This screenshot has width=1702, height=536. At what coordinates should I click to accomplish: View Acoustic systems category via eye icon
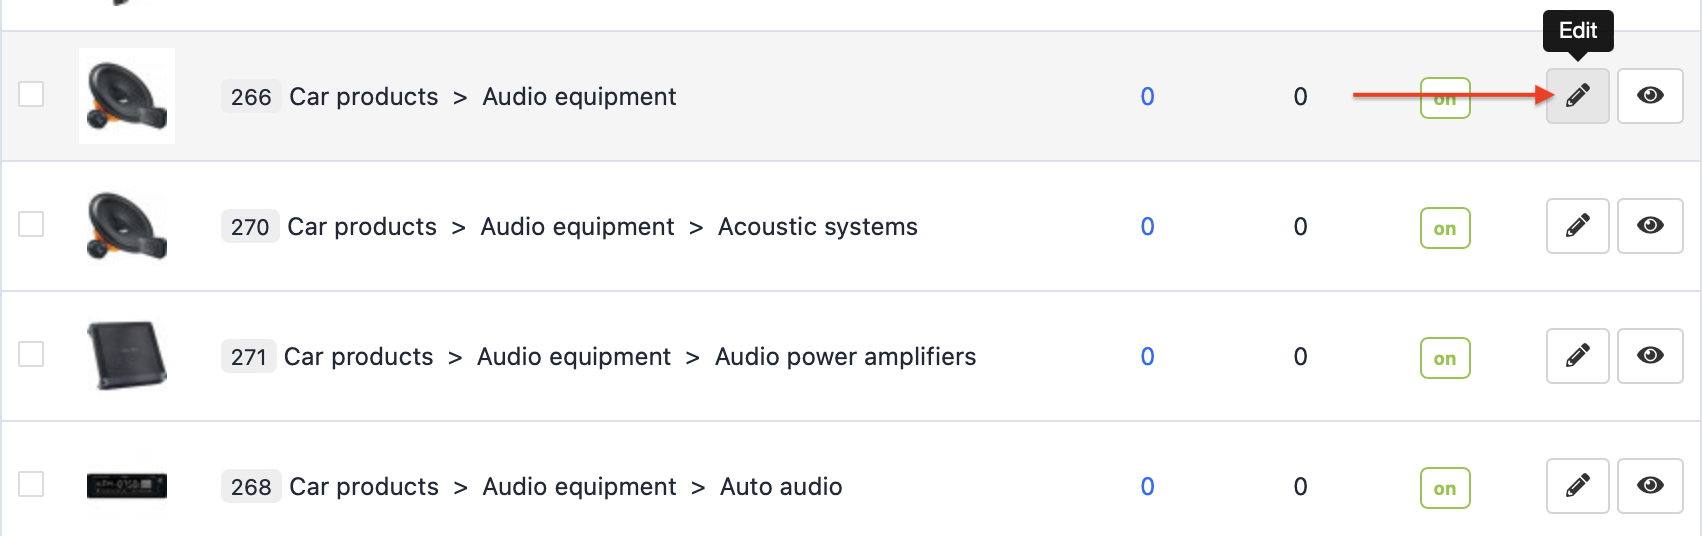(1650, 226)
